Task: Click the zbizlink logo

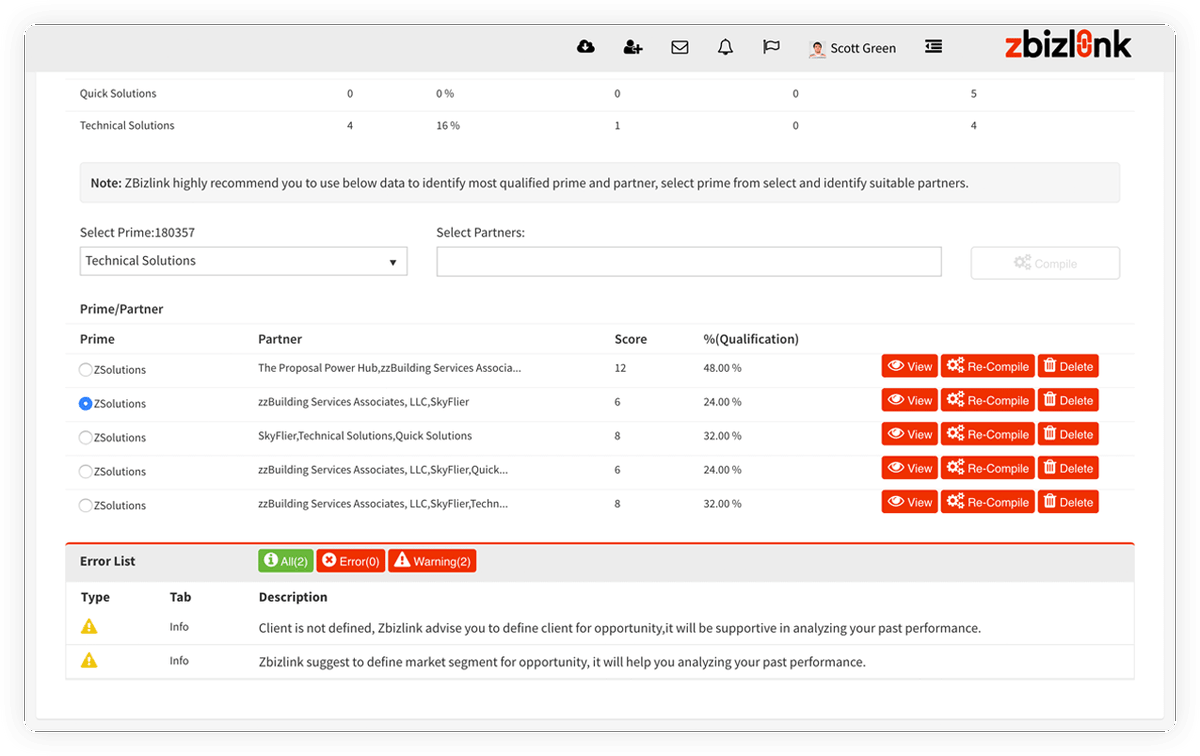Action: click(1068, 45)
